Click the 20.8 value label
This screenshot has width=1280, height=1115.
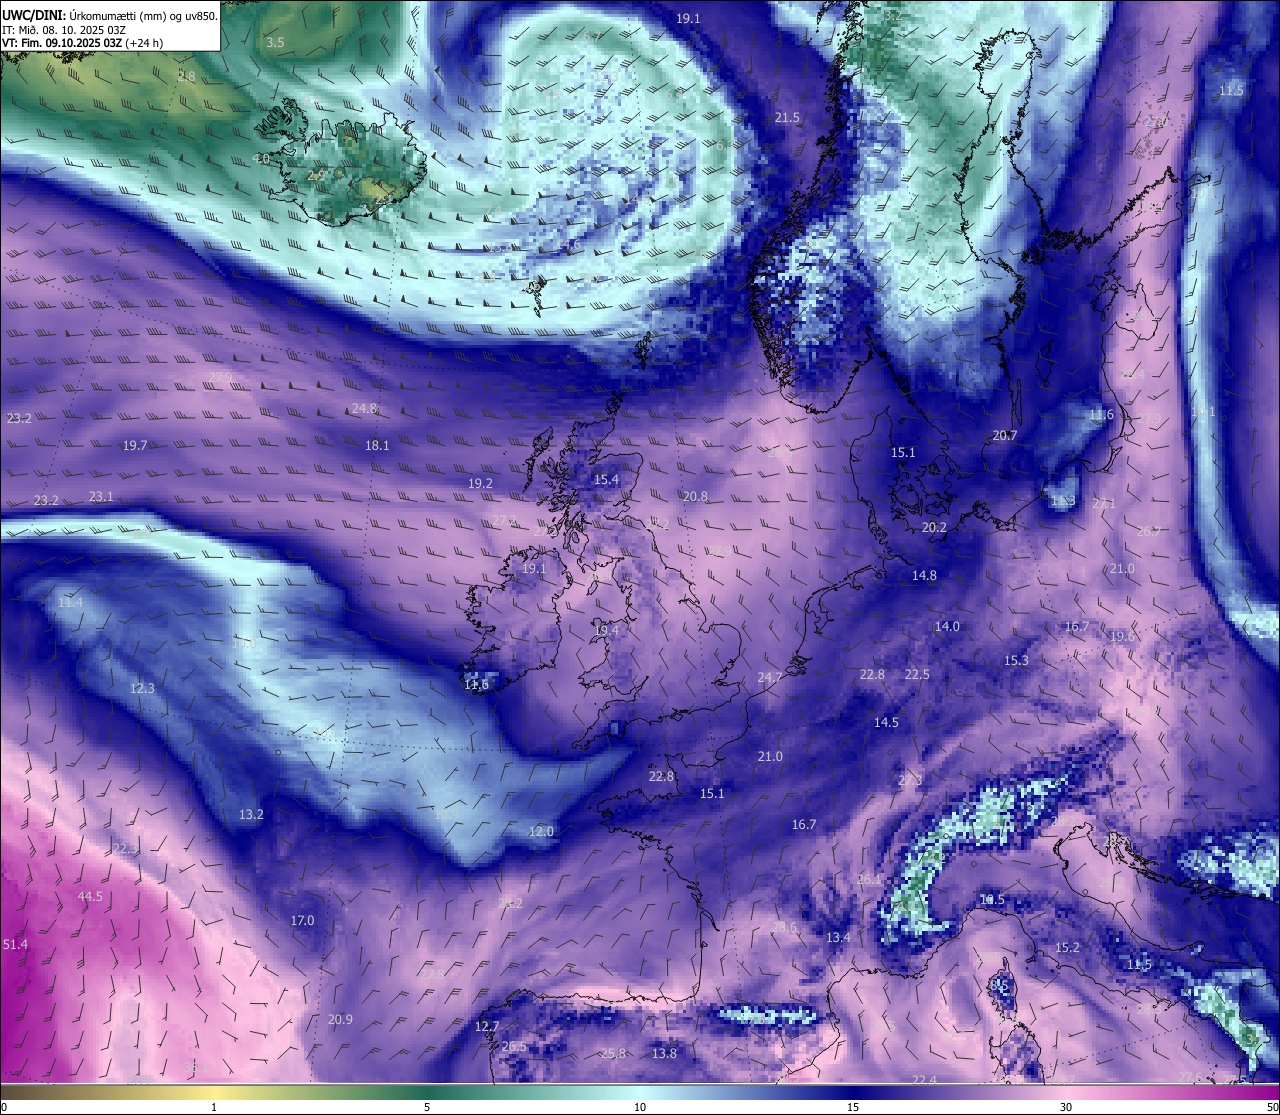[695, 496]
